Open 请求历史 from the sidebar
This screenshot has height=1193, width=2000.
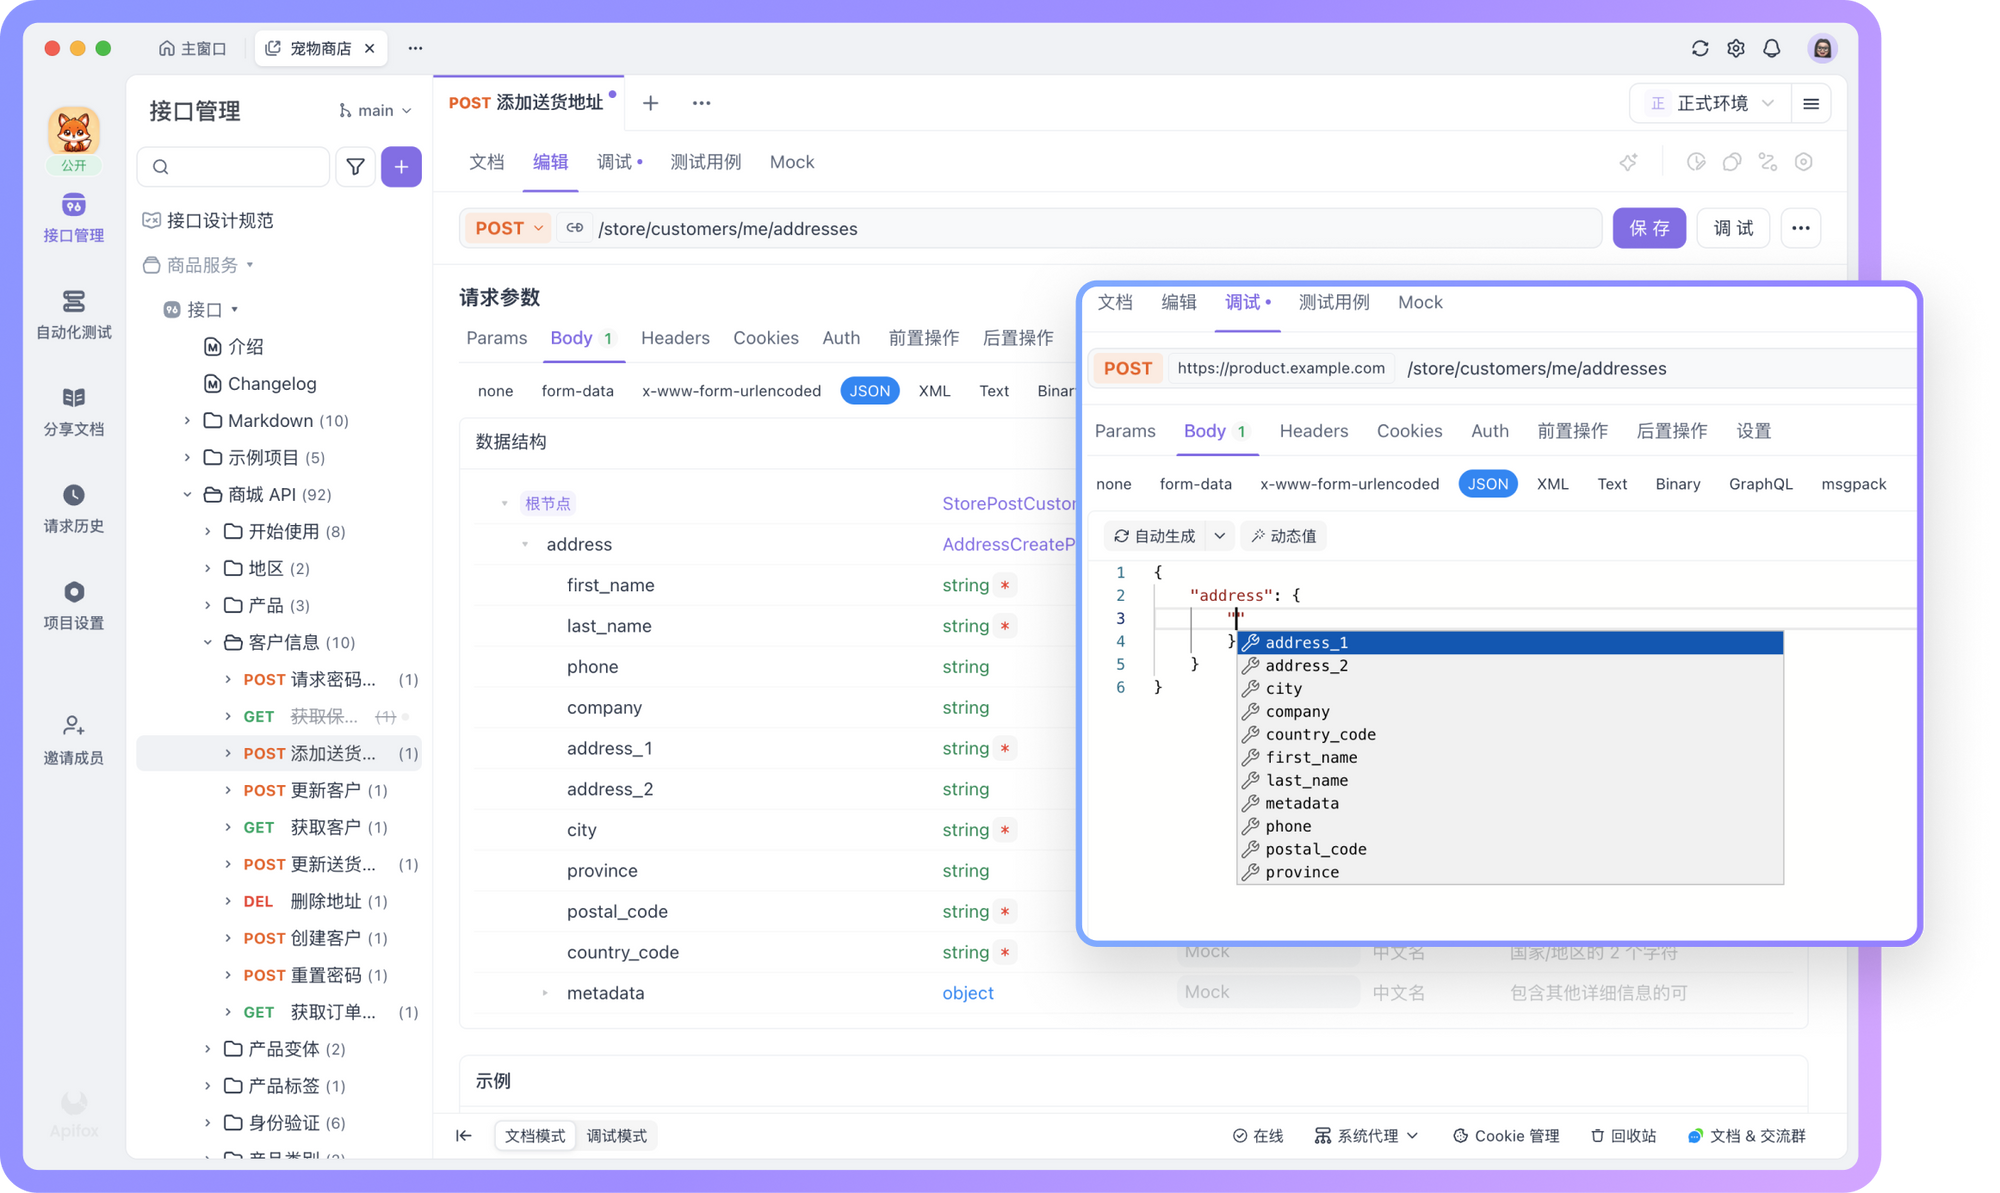[73, 508]
